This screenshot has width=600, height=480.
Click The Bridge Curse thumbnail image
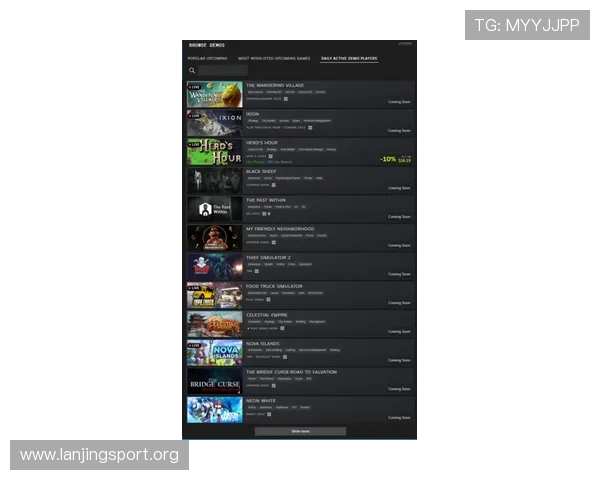[215, 381]
